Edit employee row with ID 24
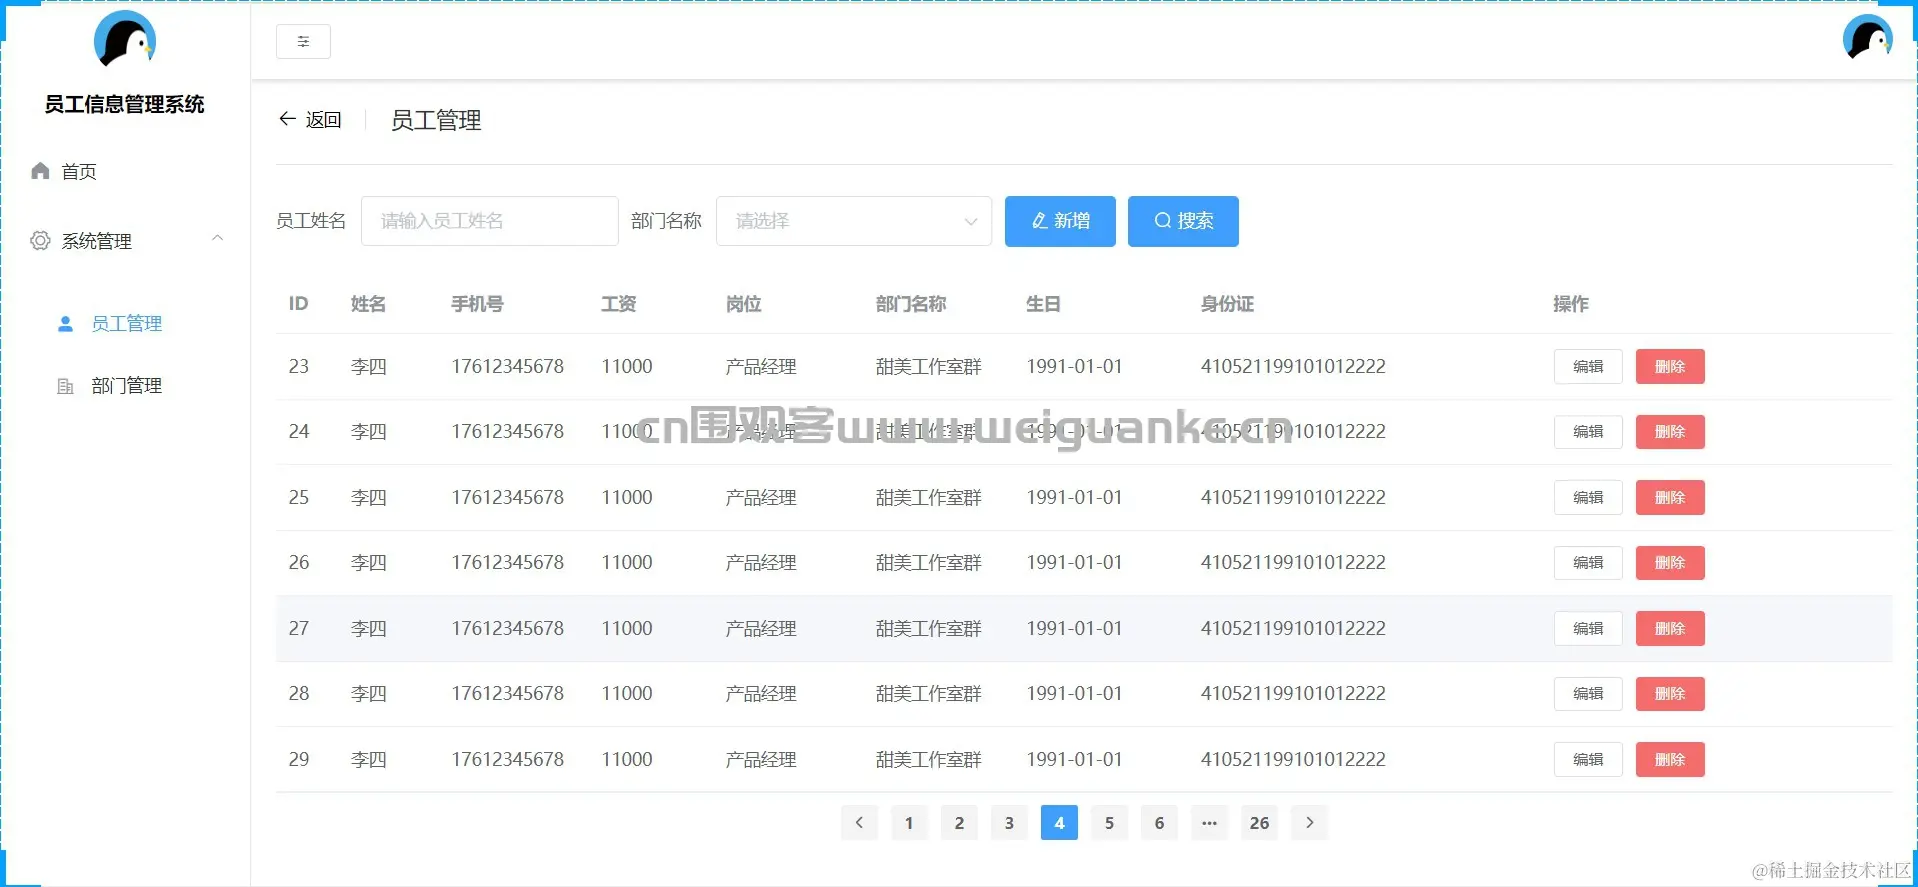The width and height of the screenshot is (1918, 887). 1588,432
